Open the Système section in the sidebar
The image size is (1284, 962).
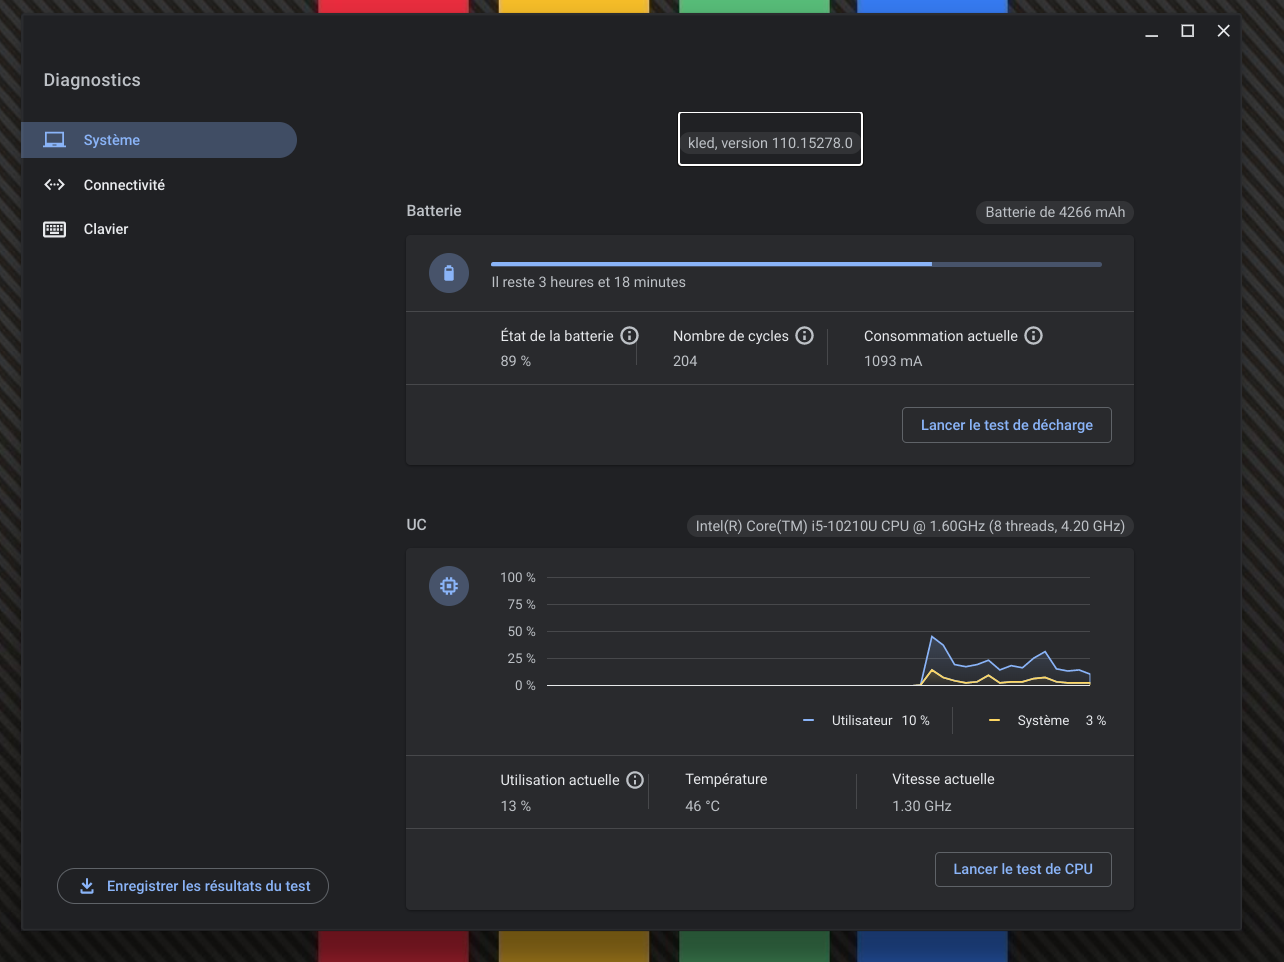click(159, 140)
